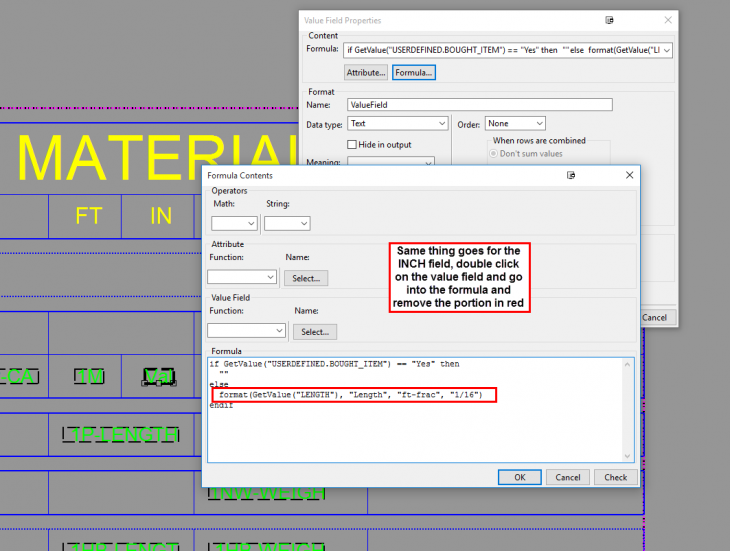
Task: Confirm the formula with OK button
Action: [520, 477]
